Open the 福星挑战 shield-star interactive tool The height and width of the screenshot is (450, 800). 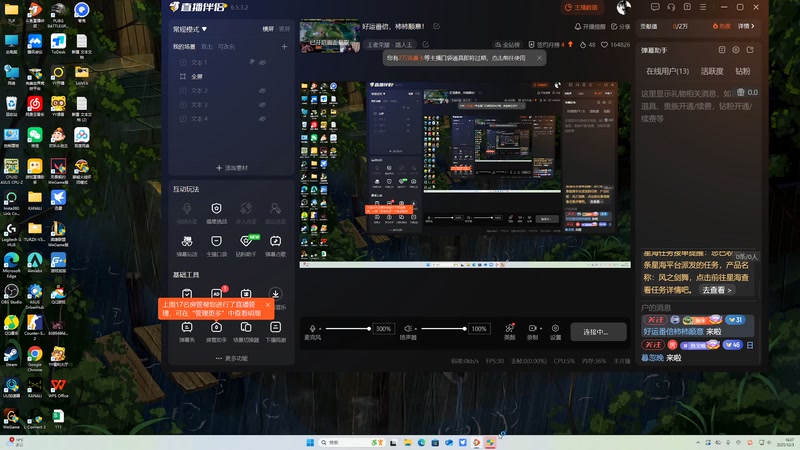(216, 213)
